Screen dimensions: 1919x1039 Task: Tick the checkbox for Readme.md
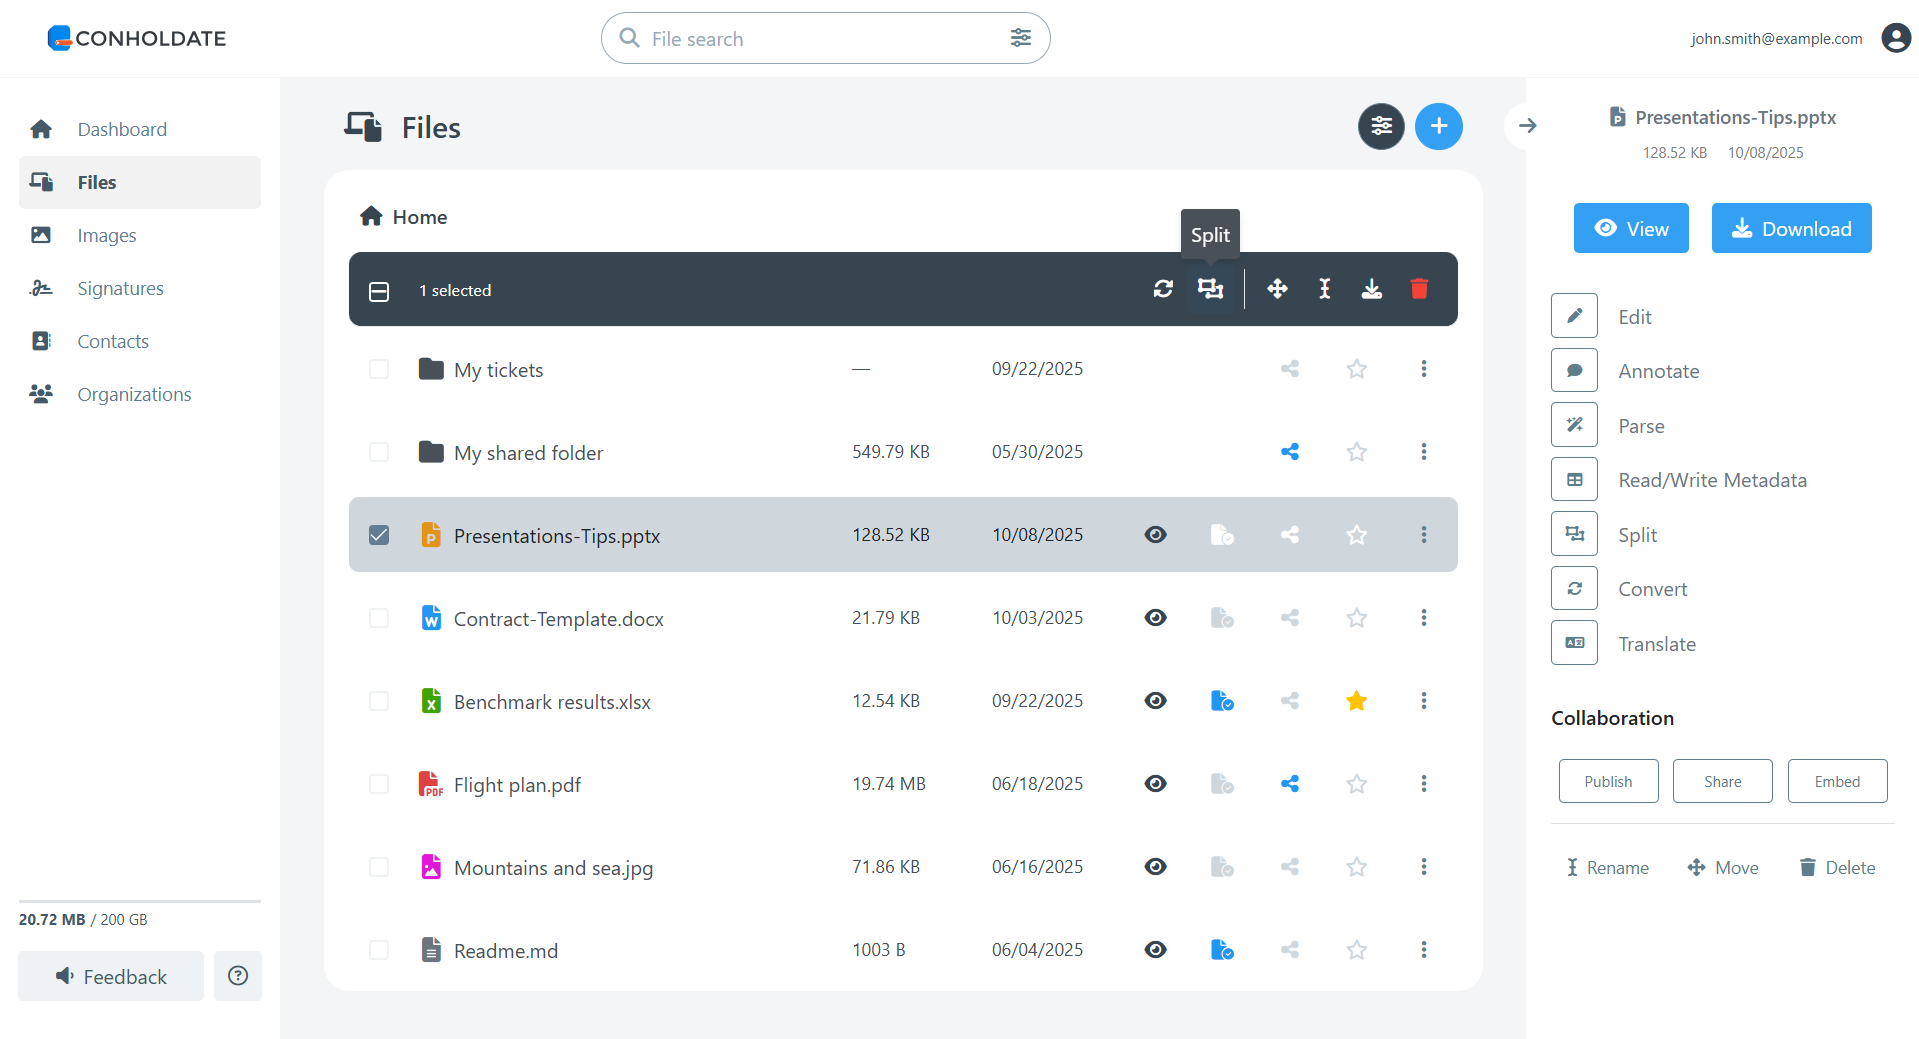click(379, 950)
